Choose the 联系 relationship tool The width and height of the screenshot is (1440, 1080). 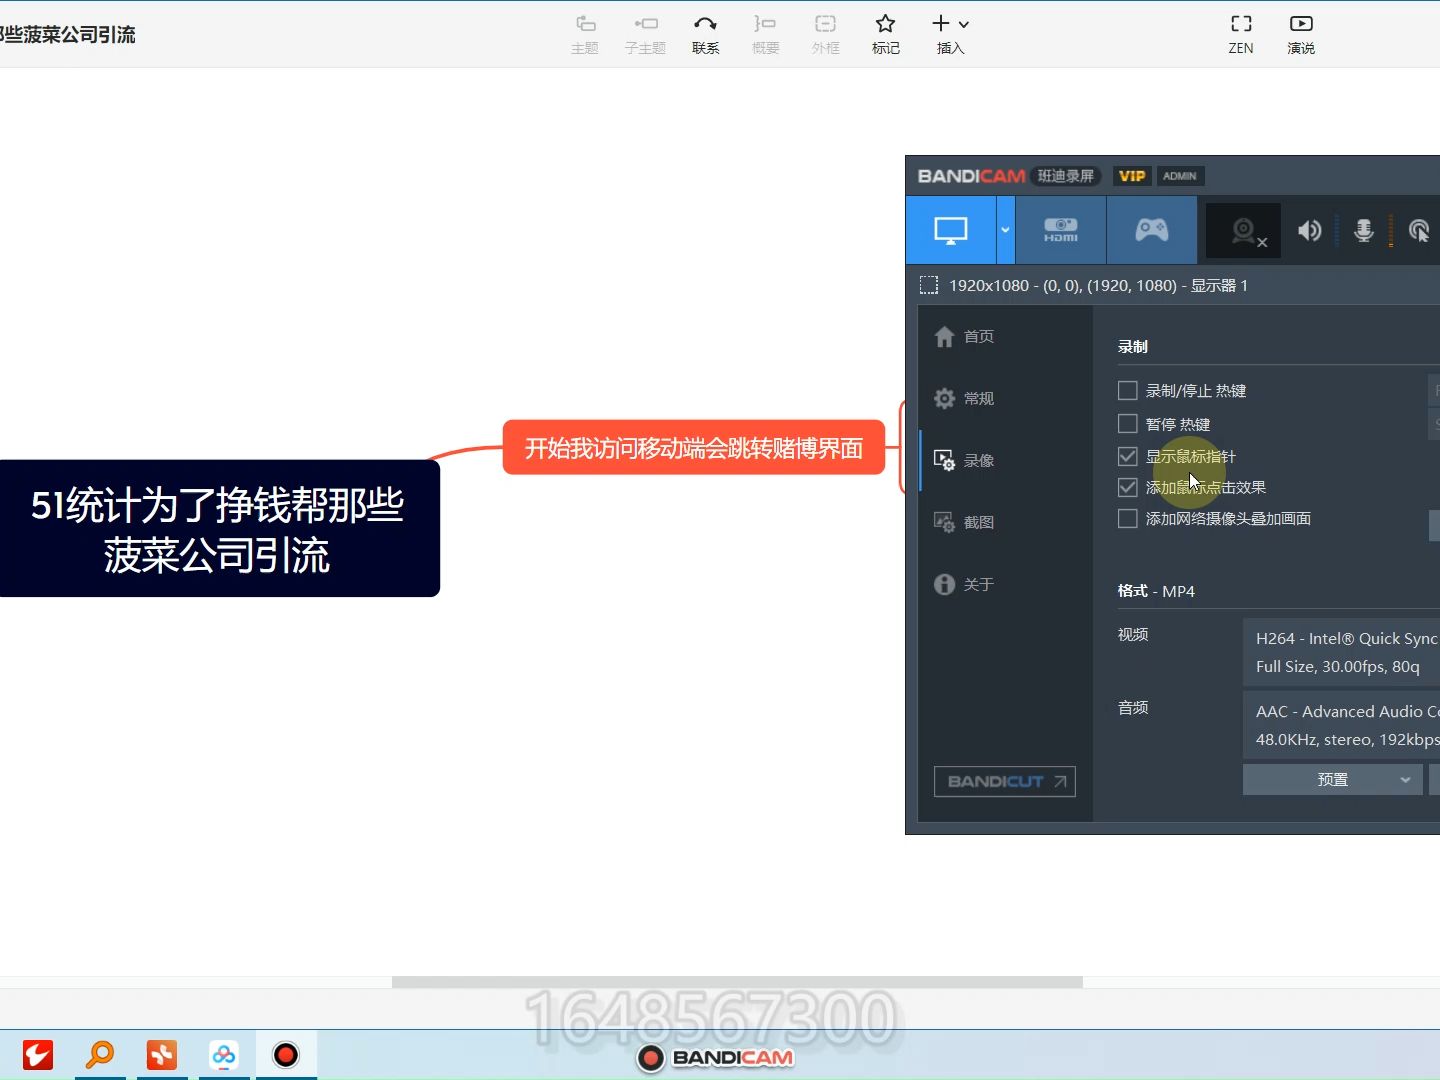[705, 34]
